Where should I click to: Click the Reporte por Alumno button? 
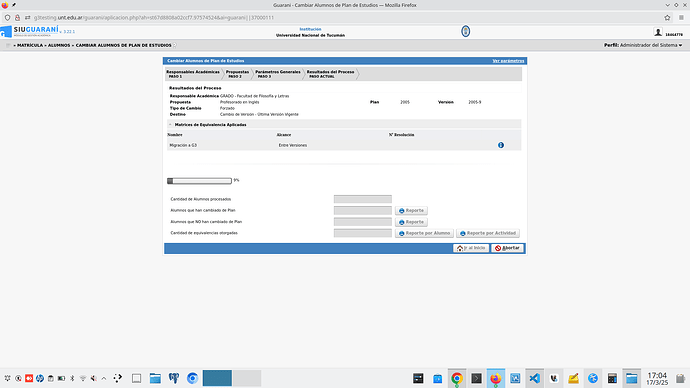coord(424,233)
